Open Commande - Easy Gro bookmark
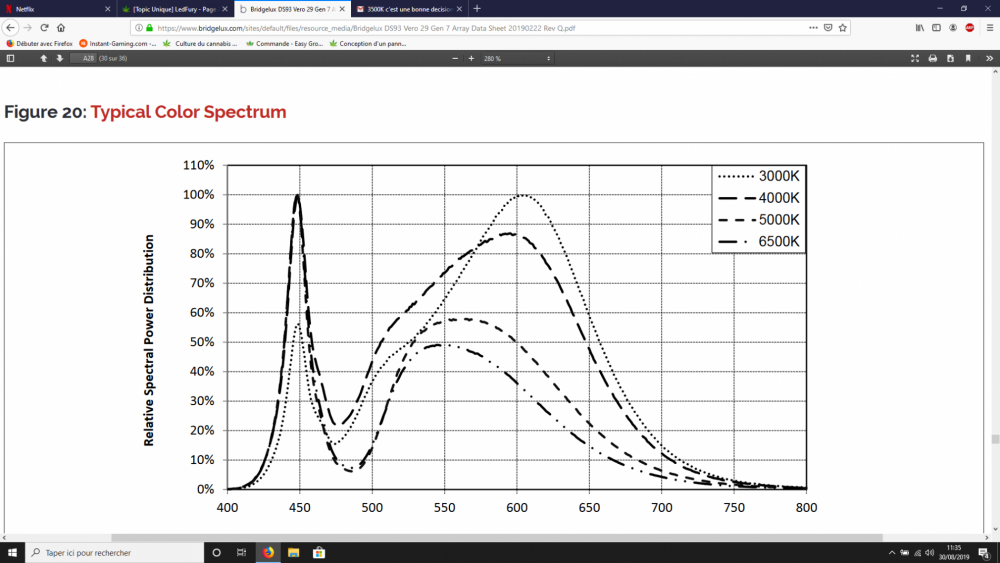This screenshot has height=563, width=1000. tap(284, 43)
